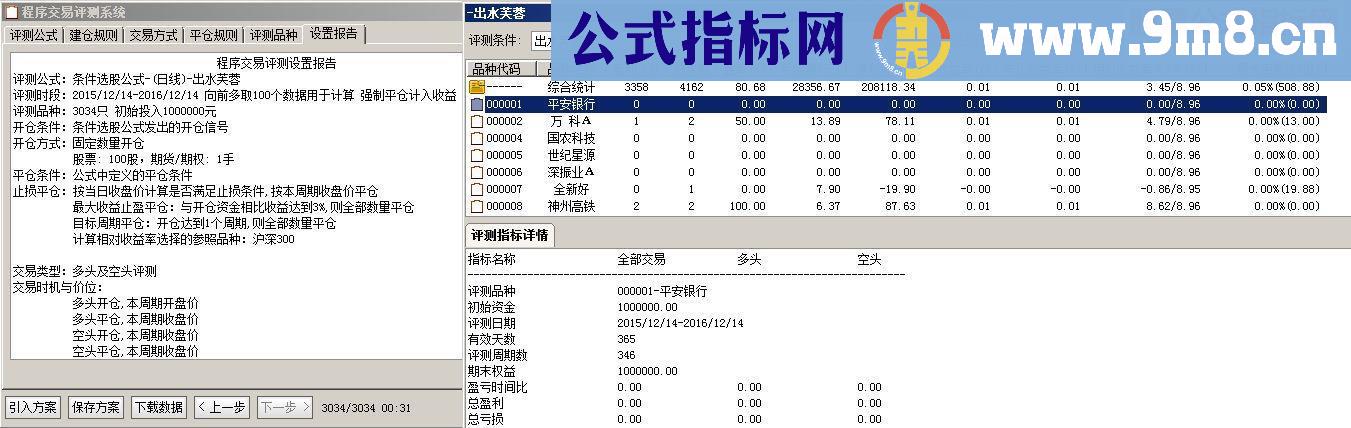The width and height of the screenshot is (1351, 428).
Task: Click the 空头 column label in details
Action: click(869, 259)
